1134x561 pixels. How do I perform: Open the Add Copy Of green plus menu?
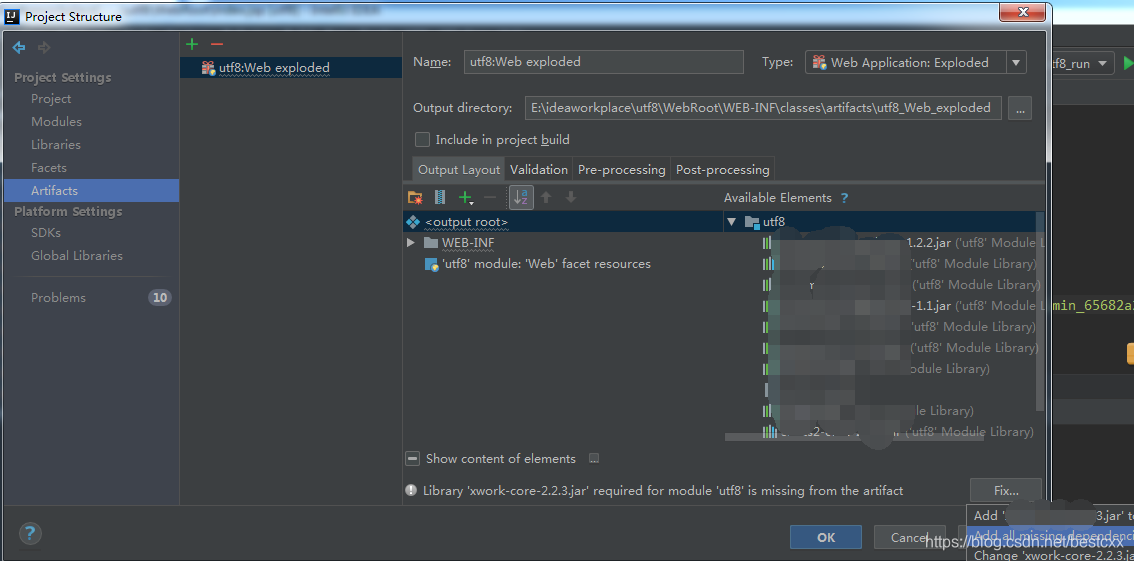(x=466, y=197)
